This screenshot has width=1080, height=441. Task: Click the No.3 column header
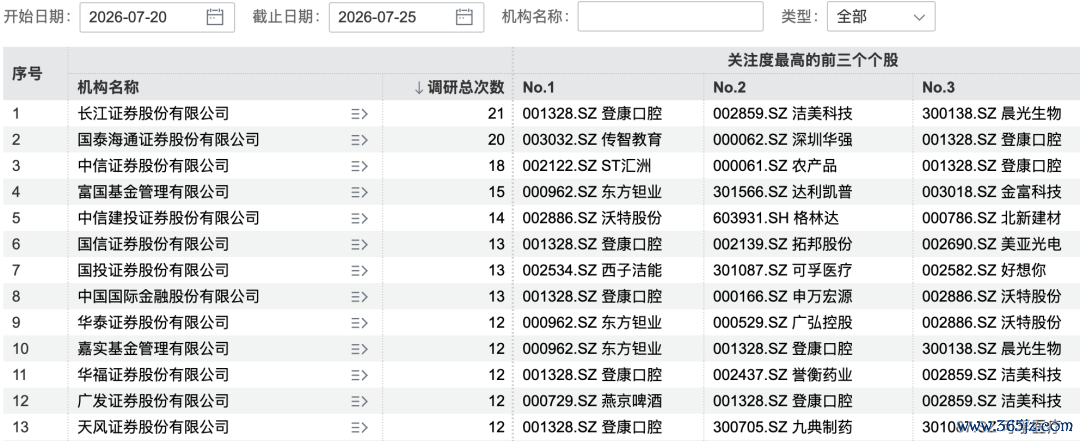(x=939, y=88)
